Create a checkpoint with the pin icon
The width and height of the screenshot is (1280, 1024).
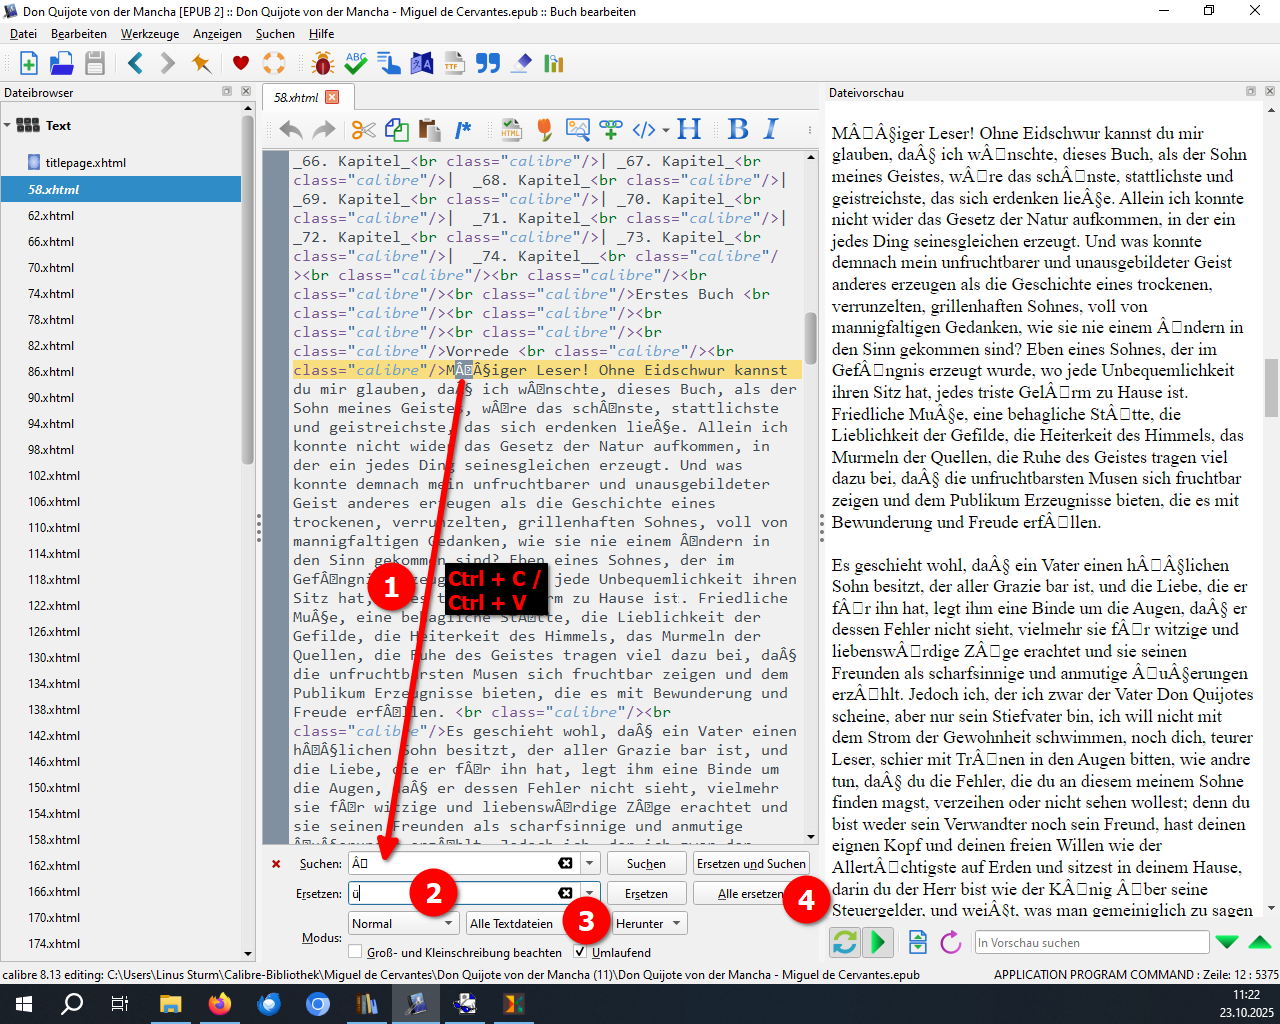click(201, 64)
